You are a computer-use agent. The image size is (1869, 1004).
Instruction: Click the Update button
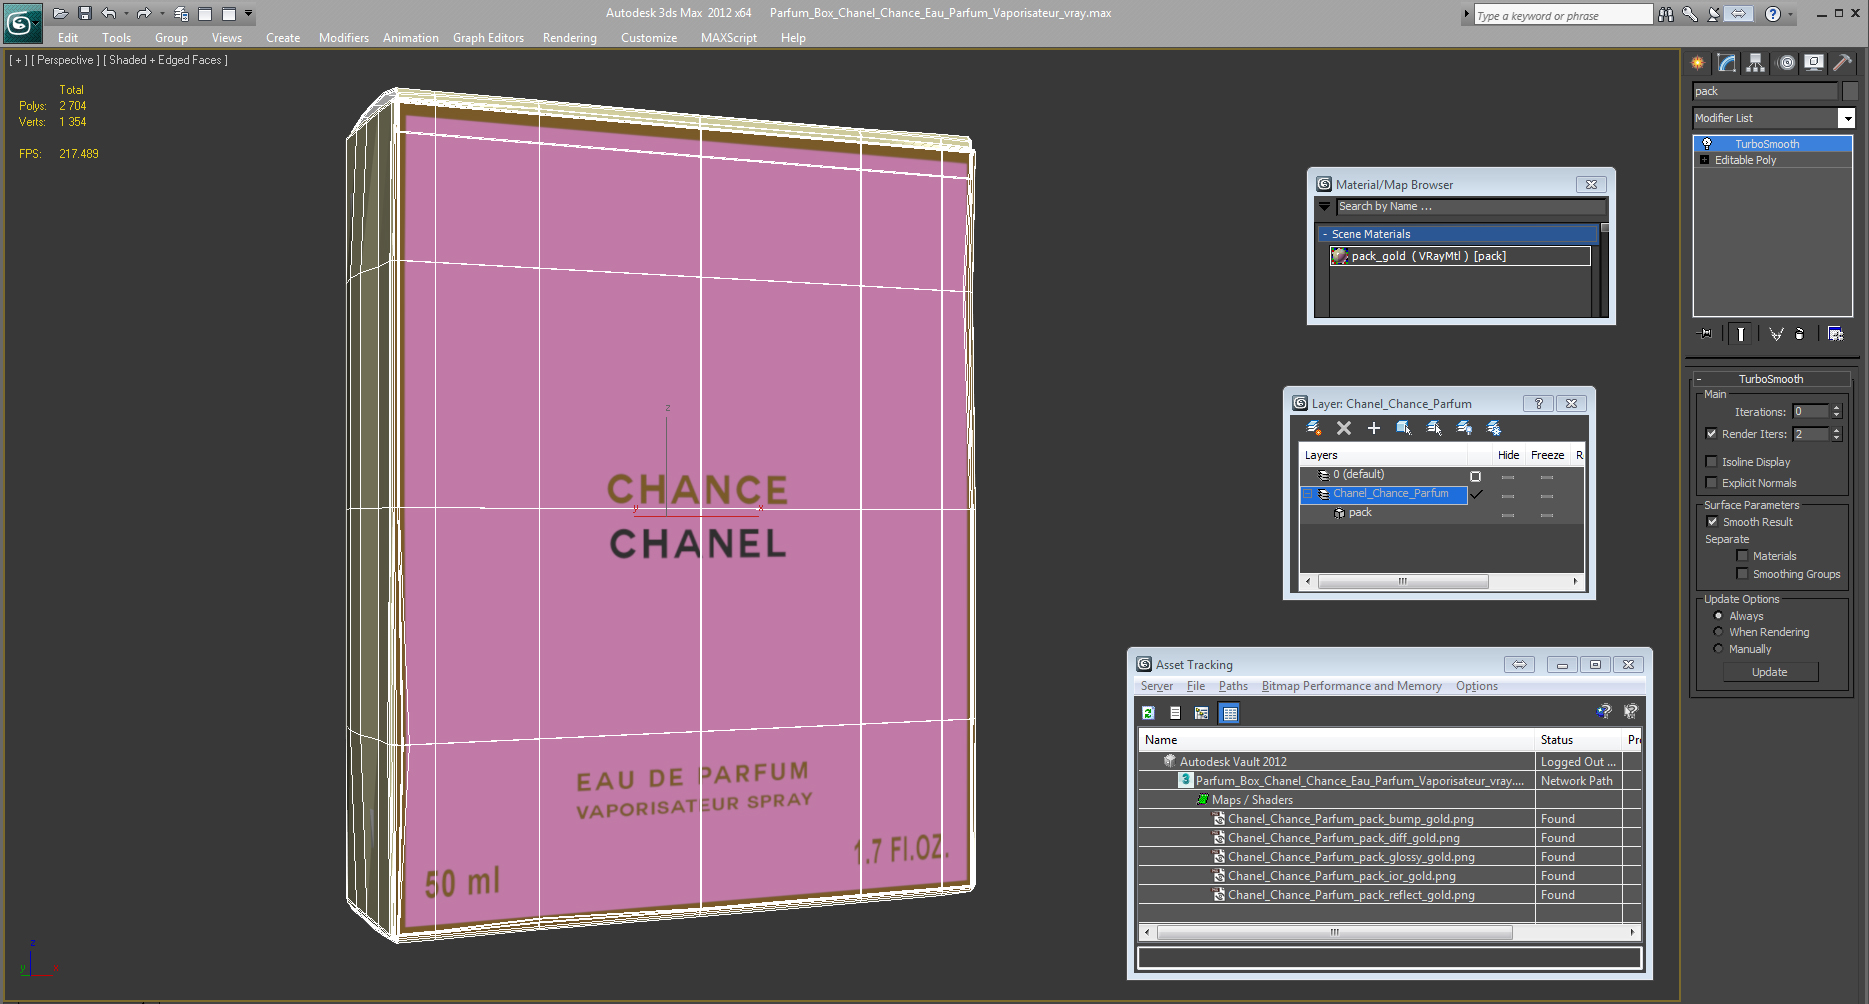tap(1770, 672)
